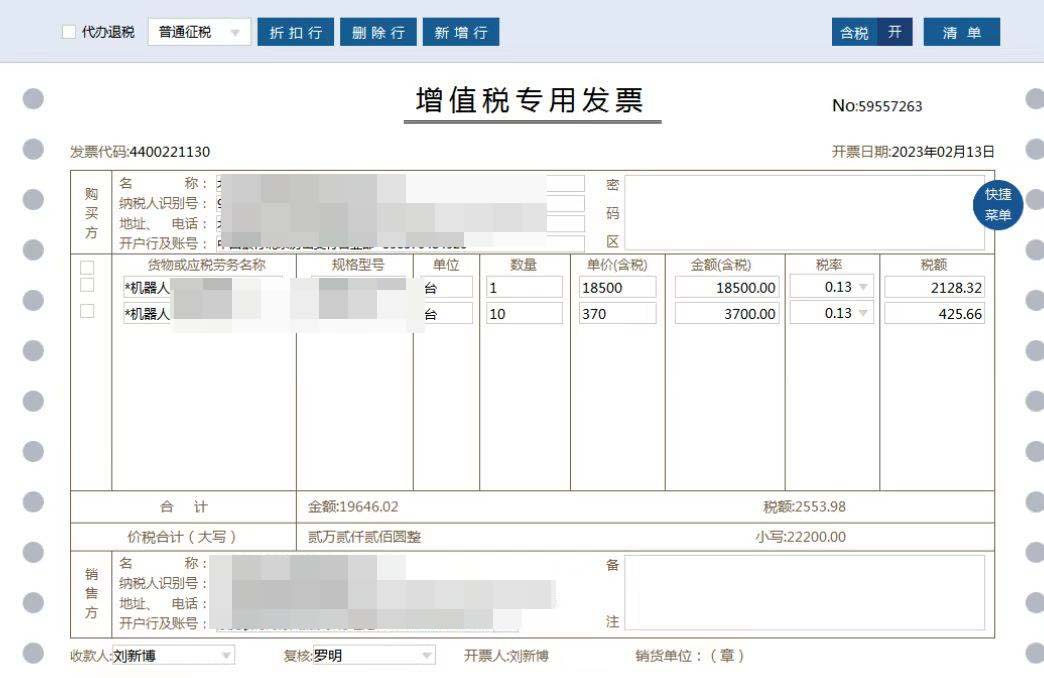The image size is (1044, 678).
Task: Select the second goods row checkbox
Action: [x=87, y=312]
